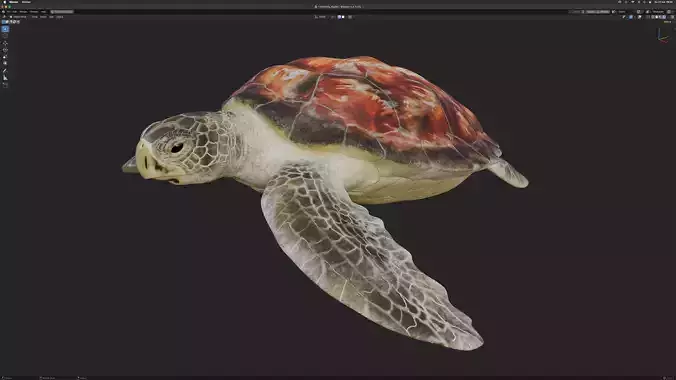Open the View menu in viewport header

[34, 17]
